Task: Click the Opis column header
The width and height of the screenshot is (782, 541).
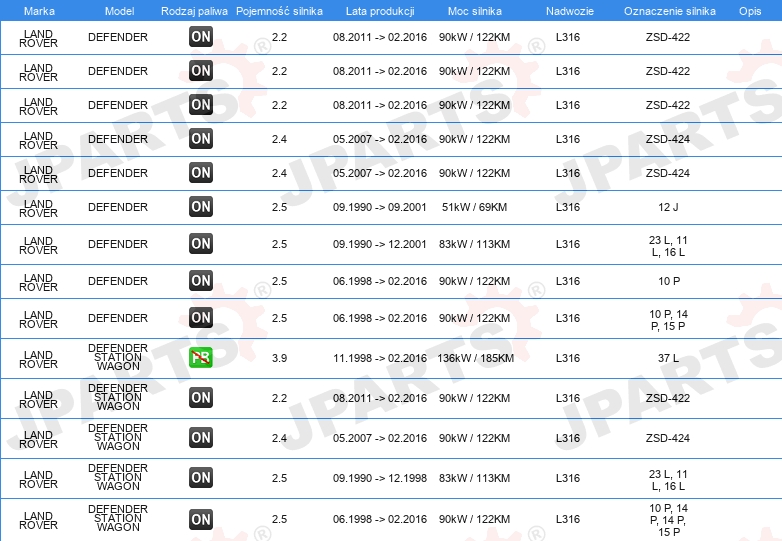Action: (x=750, y=11)
